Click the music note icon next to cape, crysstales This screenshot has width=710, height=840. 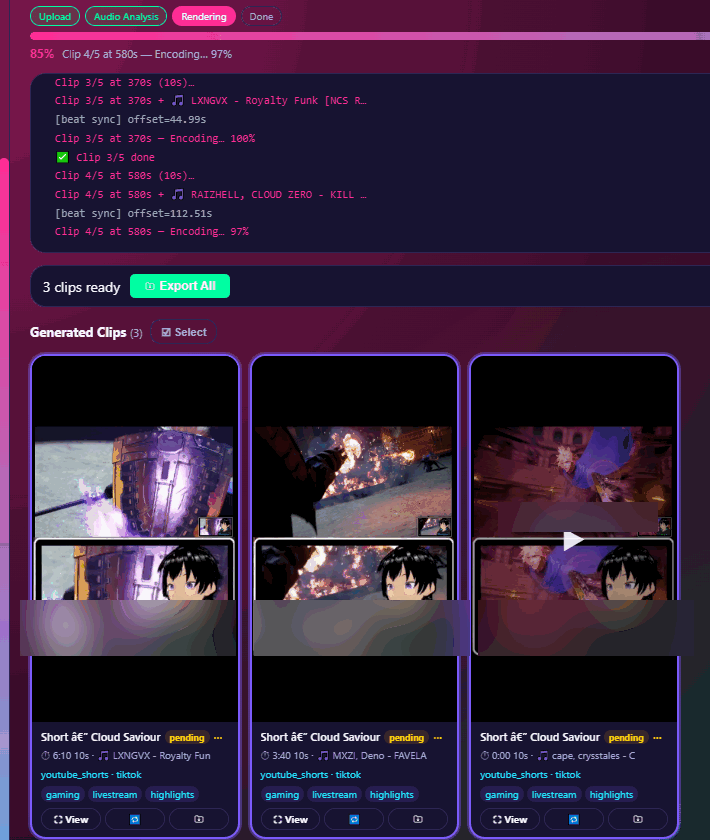(x=543, y=756)
